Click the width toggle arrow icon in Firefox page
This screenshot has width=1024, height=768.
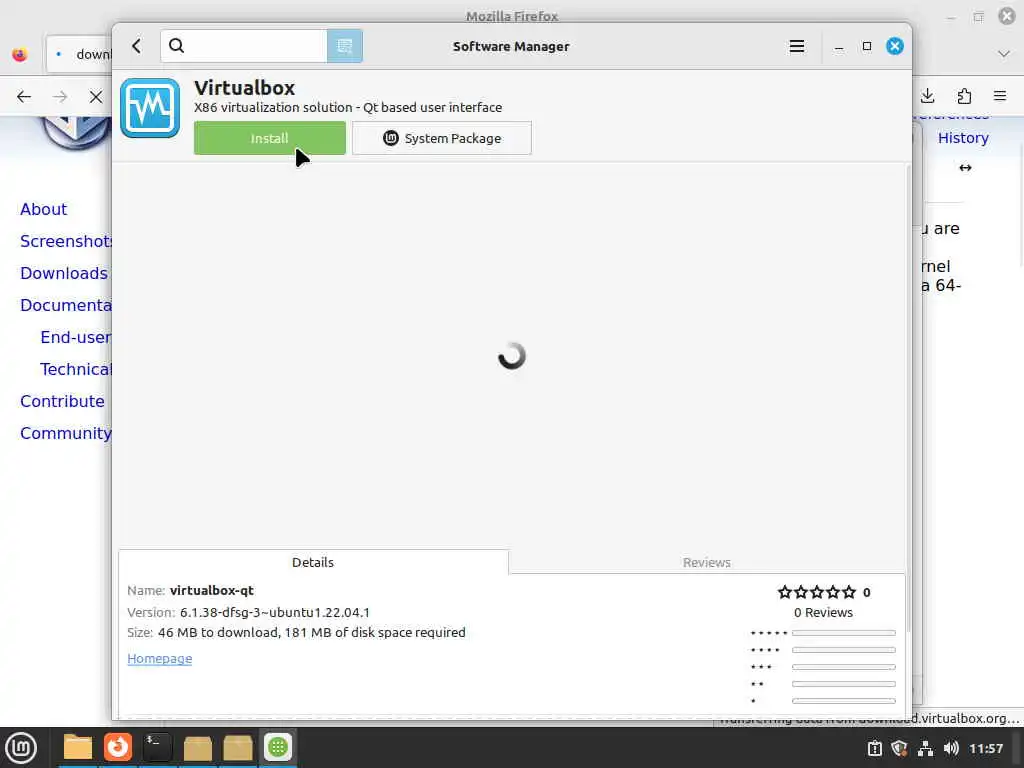pyautogui.click(x=965, y=168)
